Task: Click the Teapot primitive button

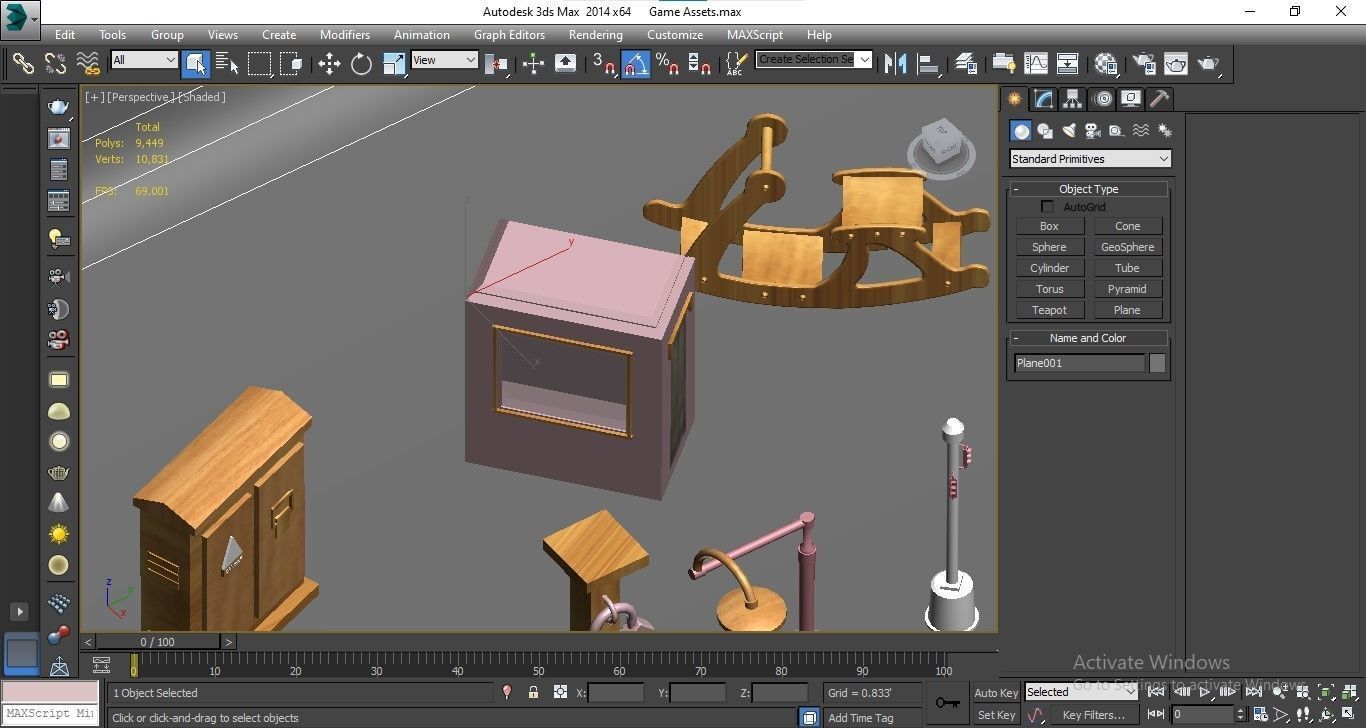Action: tap(1049, 310)
